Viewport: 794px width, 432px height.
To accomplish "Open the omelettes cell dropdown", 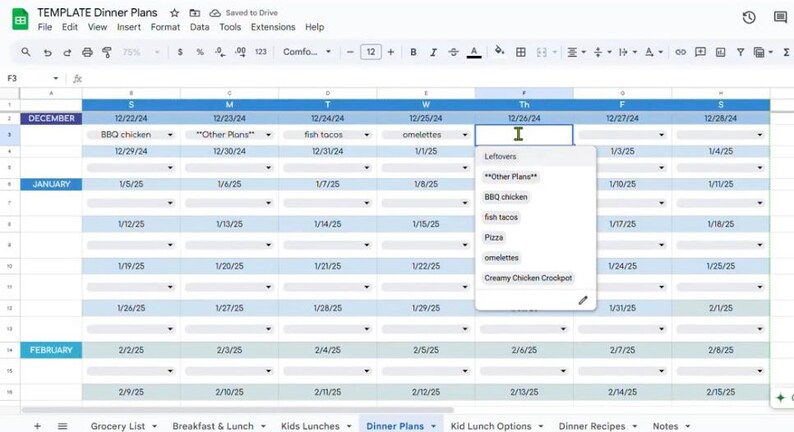I will tap(465, 135).
